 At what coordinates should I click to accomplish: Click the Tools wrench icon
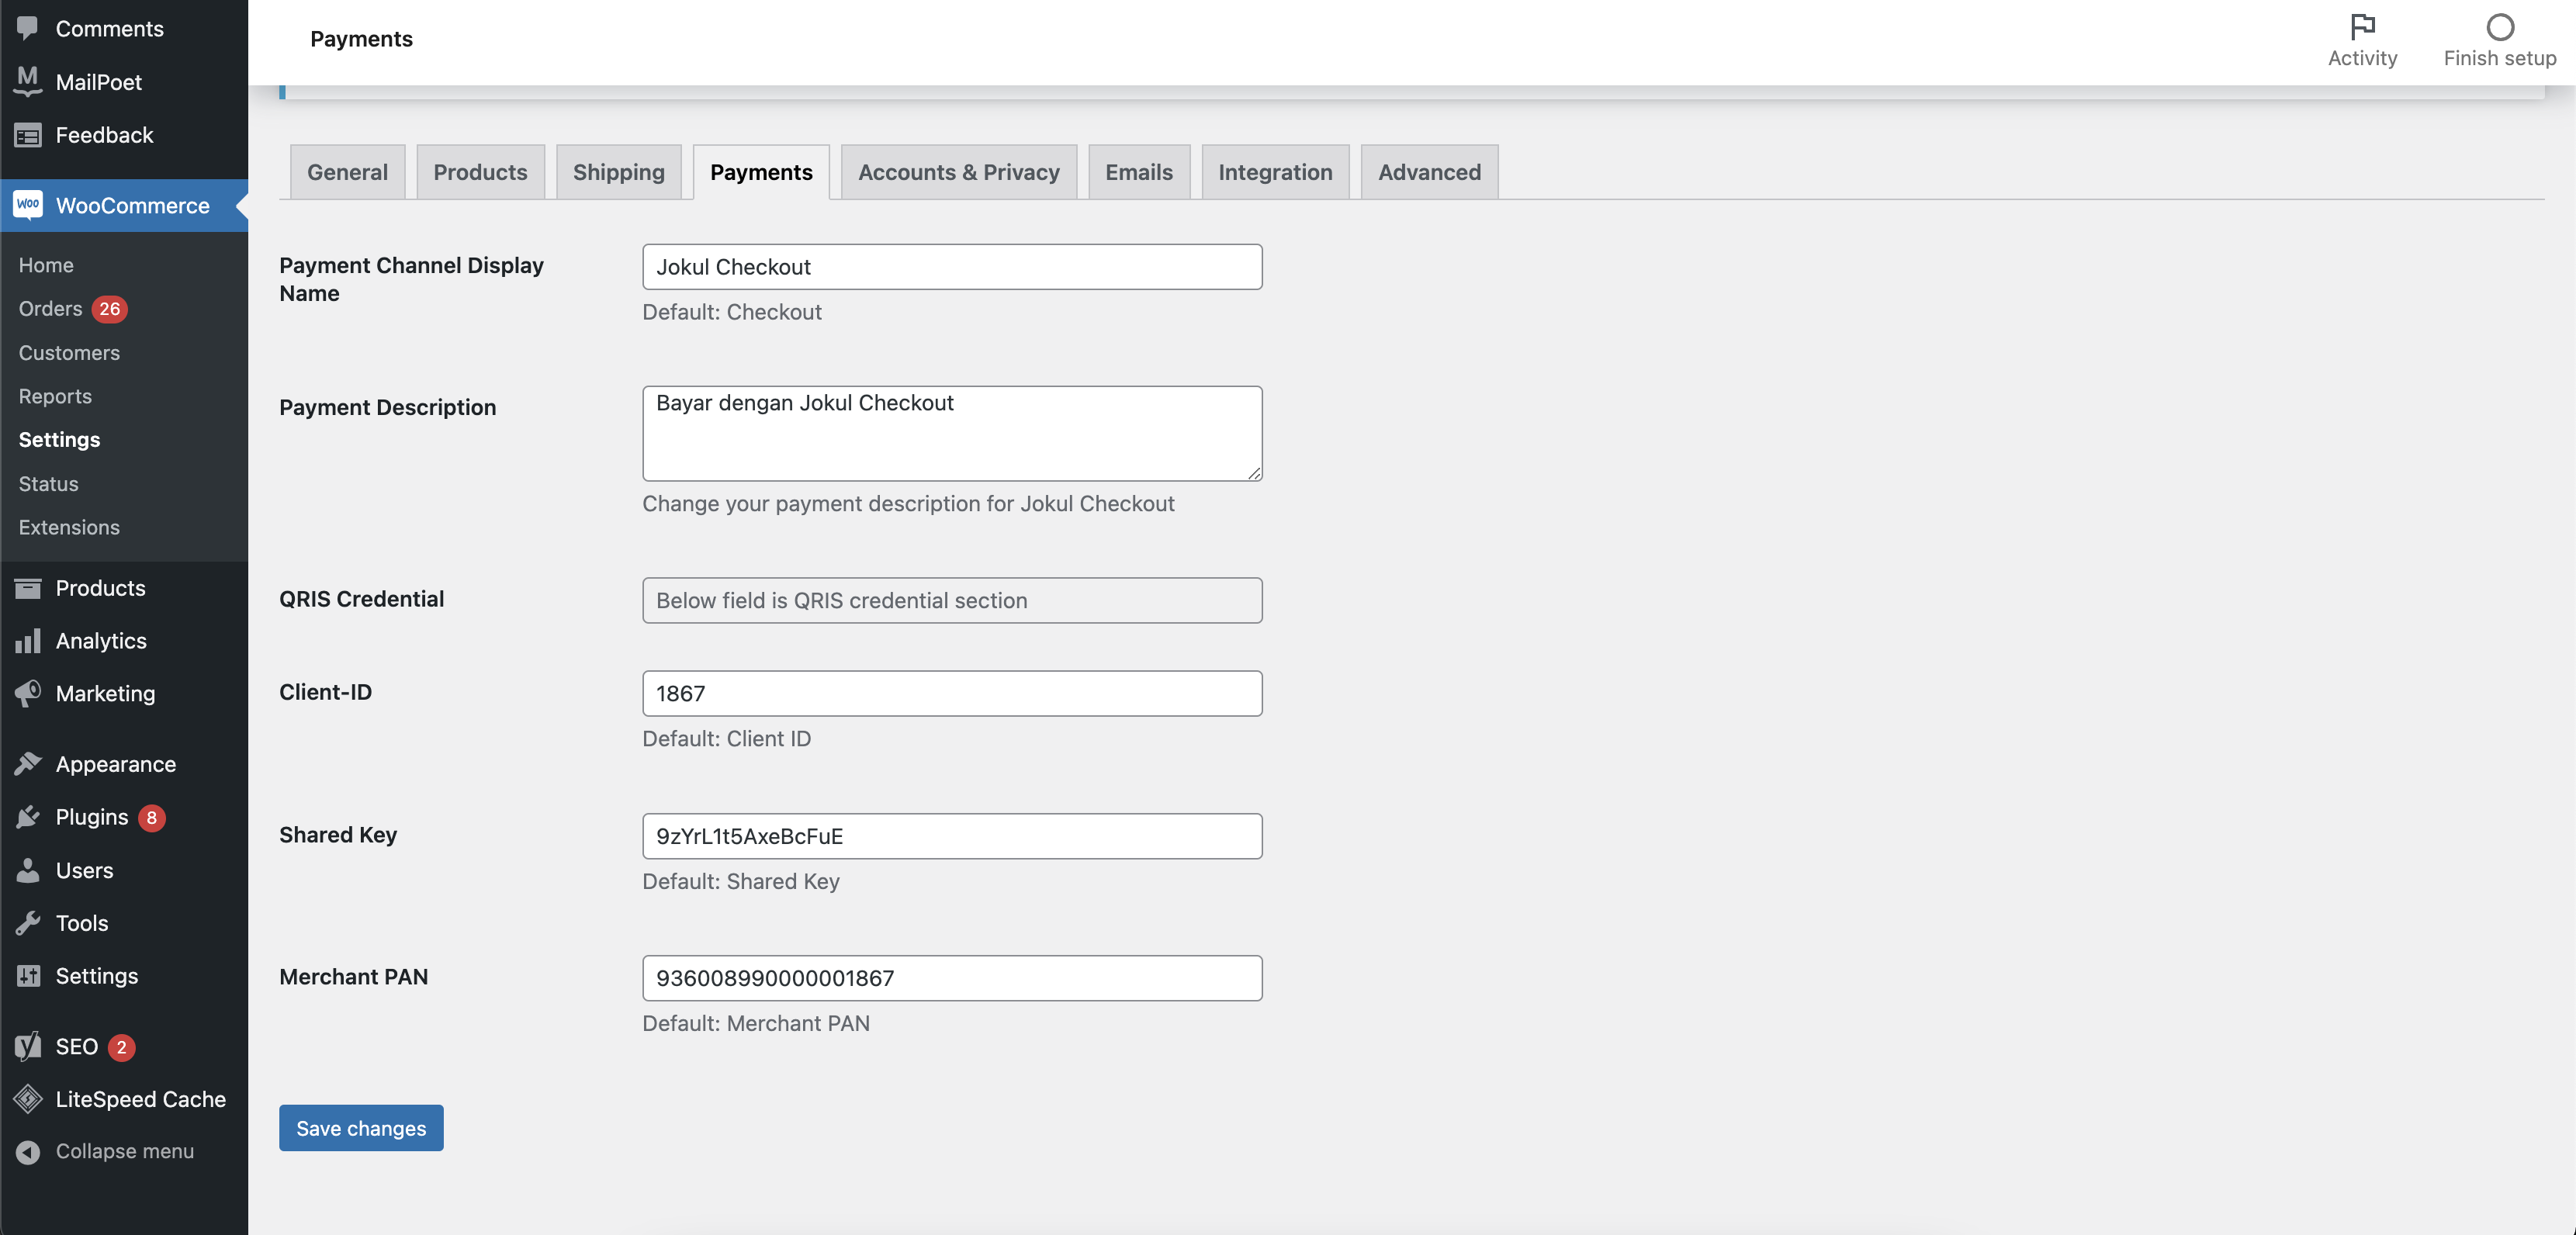click(28, 922)
